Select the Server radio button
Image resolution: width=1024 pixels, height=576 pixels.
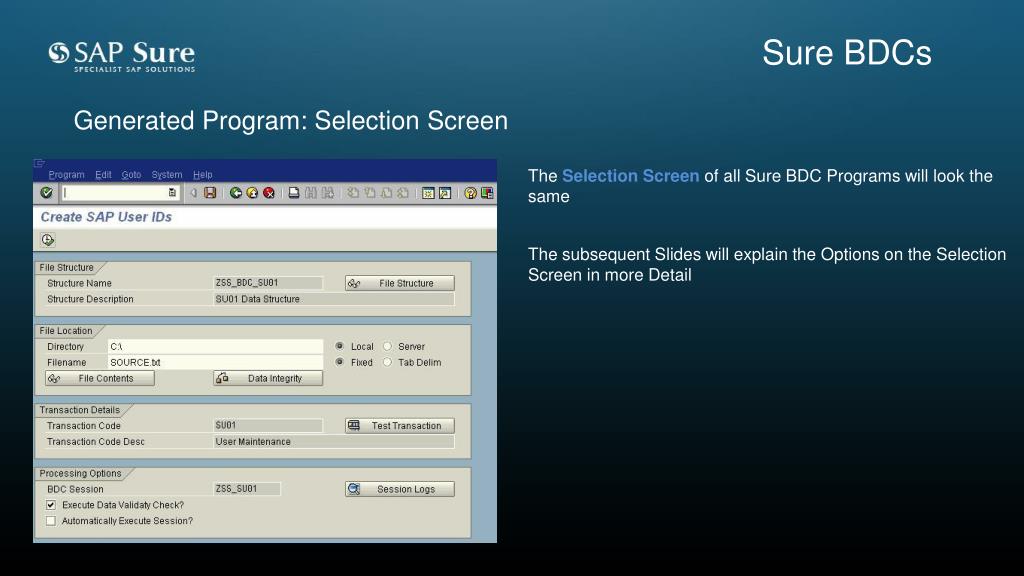387,346
